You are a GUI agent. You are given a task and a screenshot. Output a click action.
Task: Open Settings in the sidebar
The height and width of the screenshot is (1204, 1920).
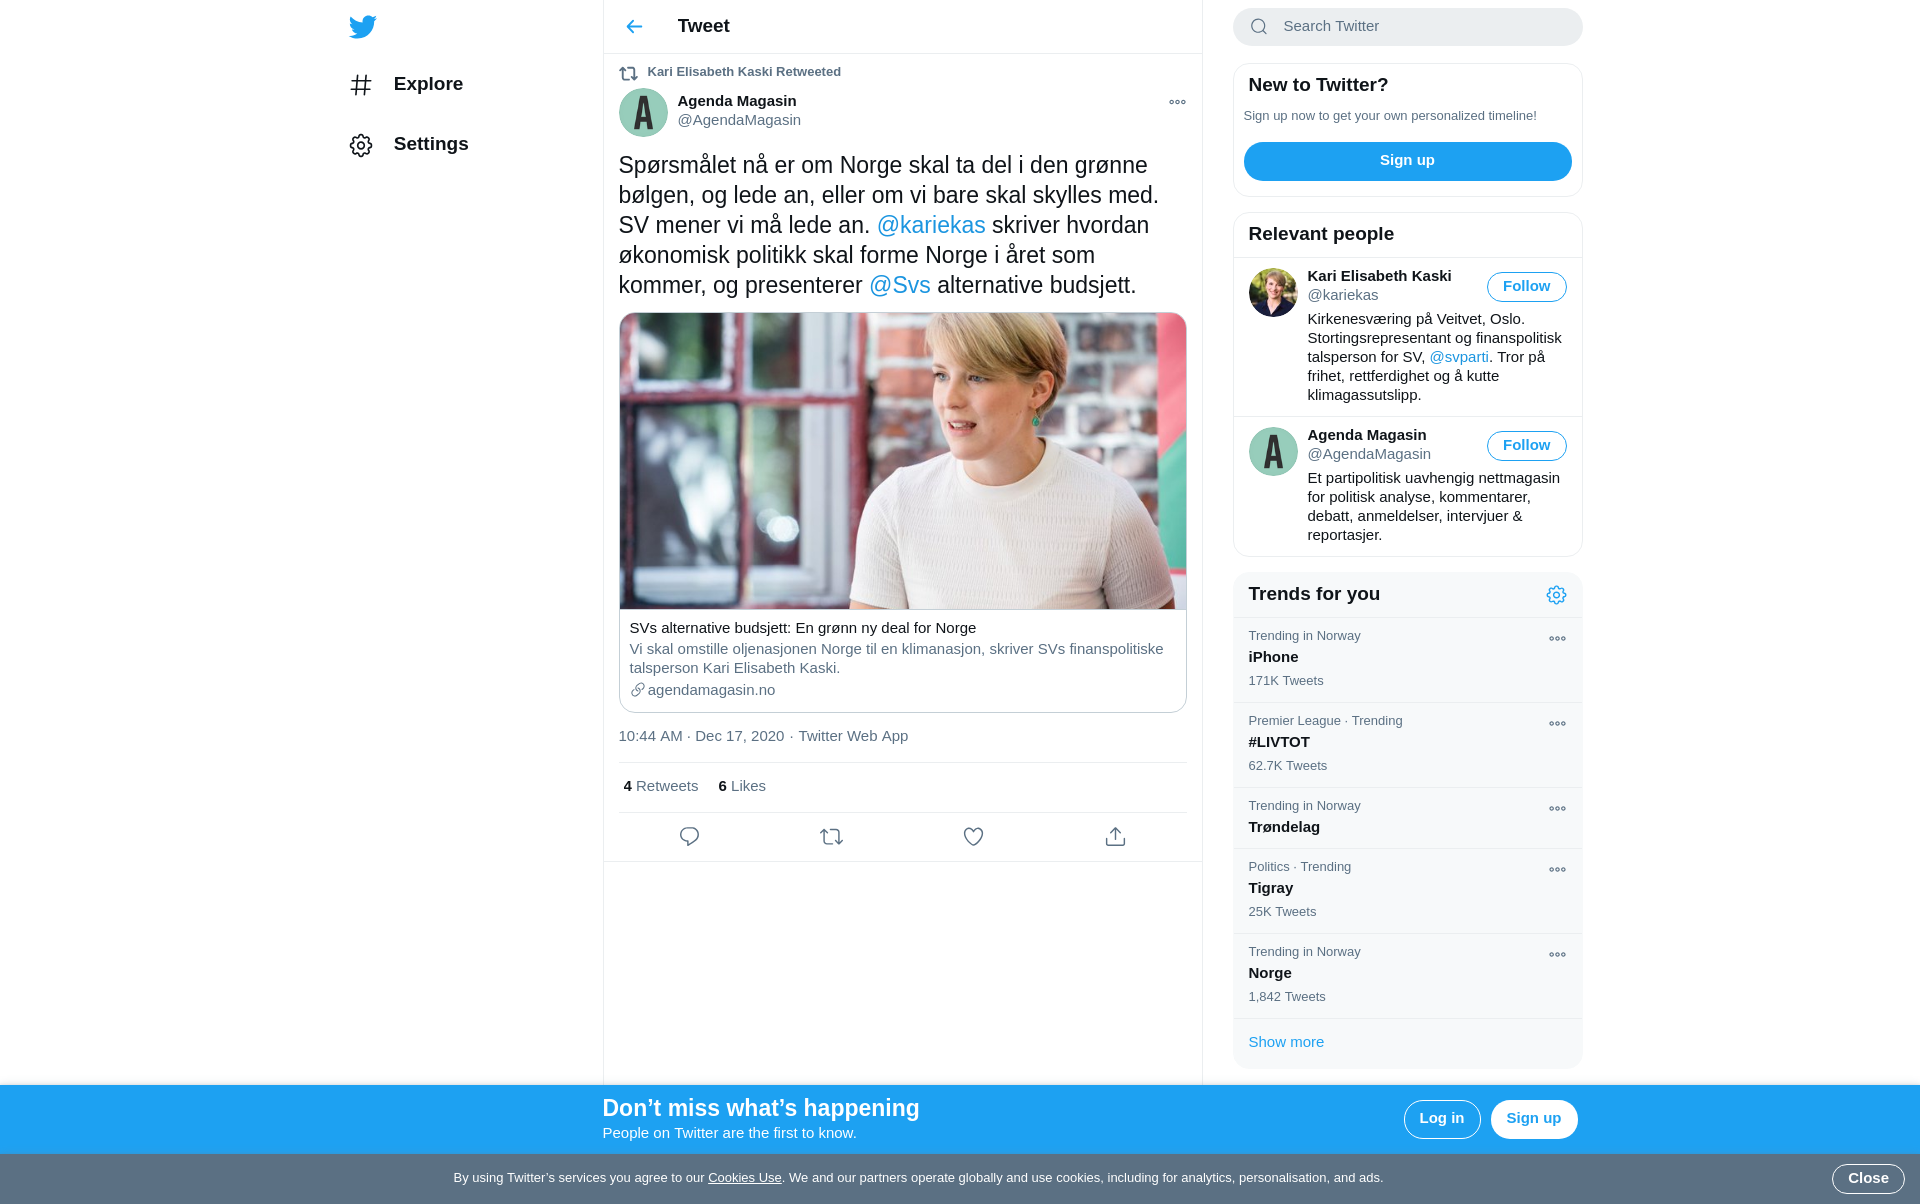(x=430, y=145)
